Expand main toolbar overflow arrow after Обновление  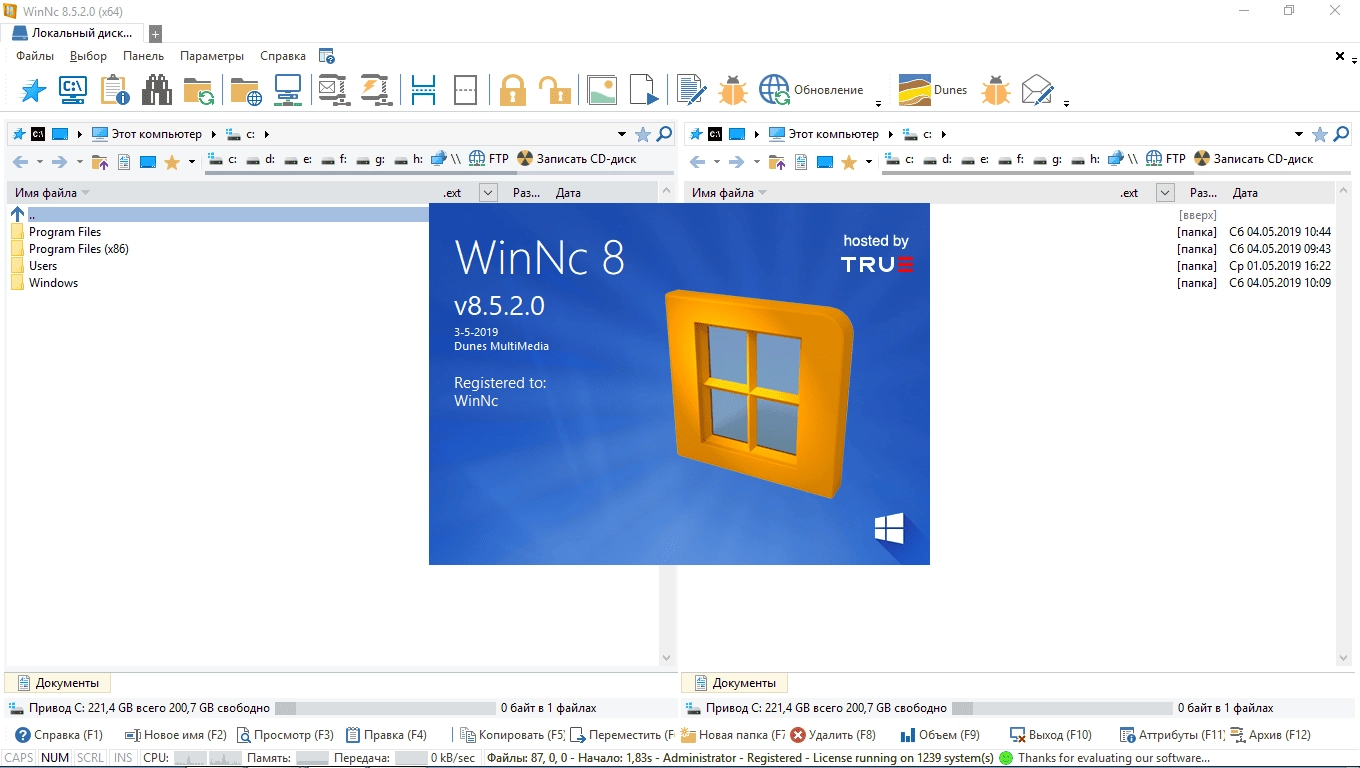tap(878, 103)
